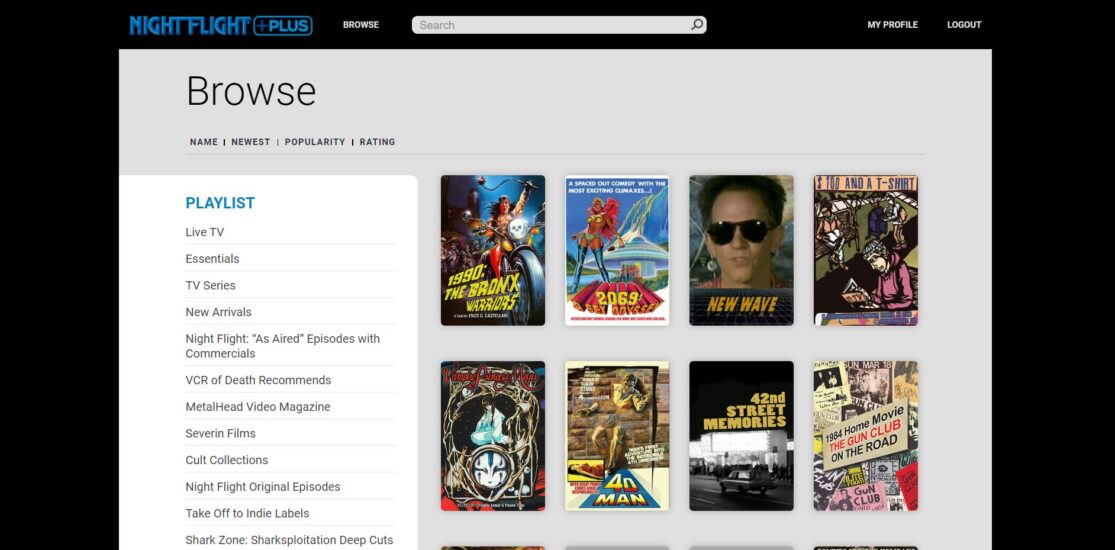The image size is (1115, 550).
Task: Open the New Arrivals playlist
Action: 218,312
